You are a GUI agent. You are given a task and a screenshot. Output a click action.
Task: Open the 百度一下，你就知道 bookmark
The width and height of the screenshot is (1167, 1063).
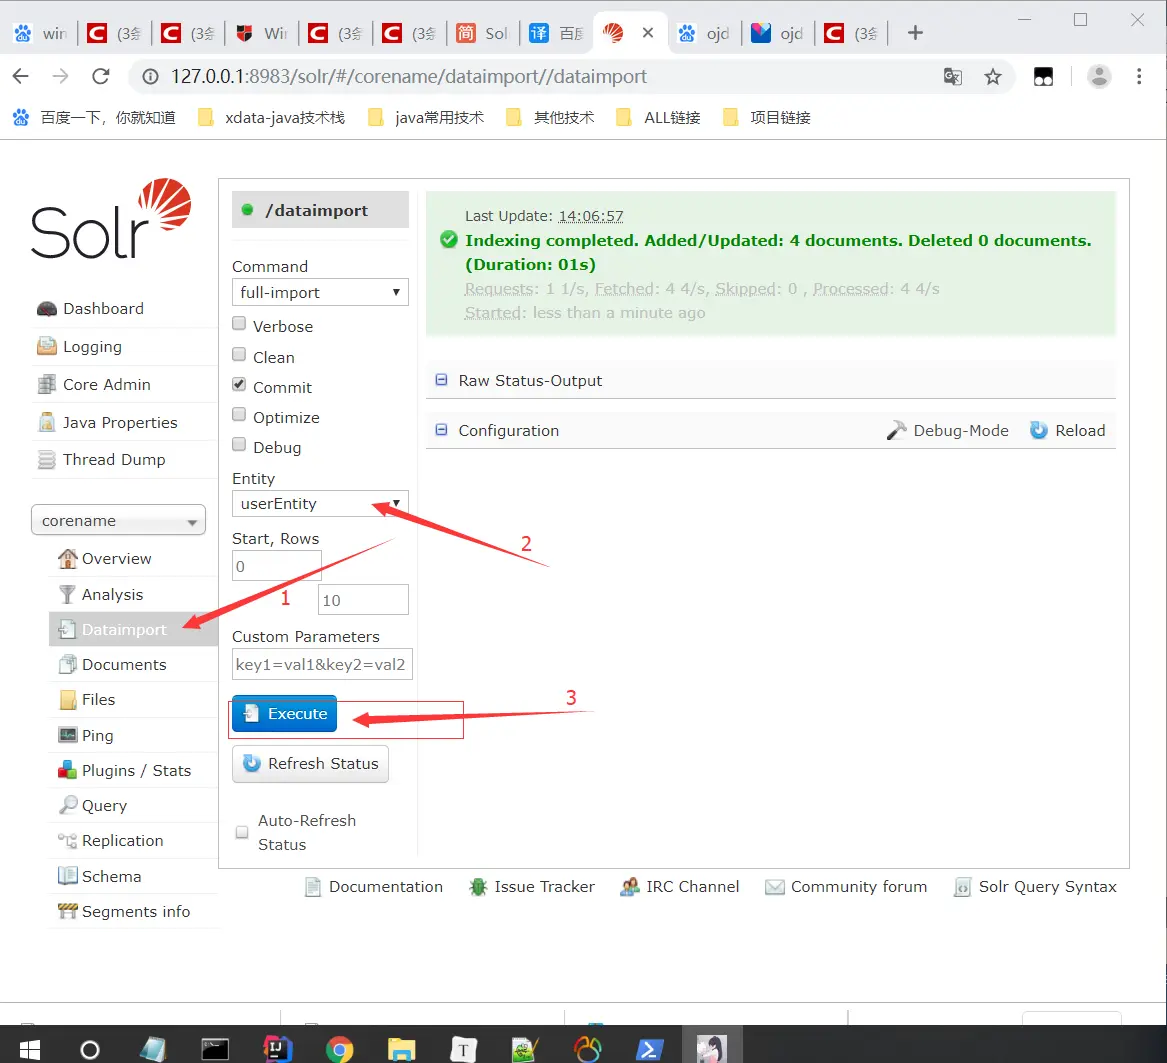coord(95,118)
